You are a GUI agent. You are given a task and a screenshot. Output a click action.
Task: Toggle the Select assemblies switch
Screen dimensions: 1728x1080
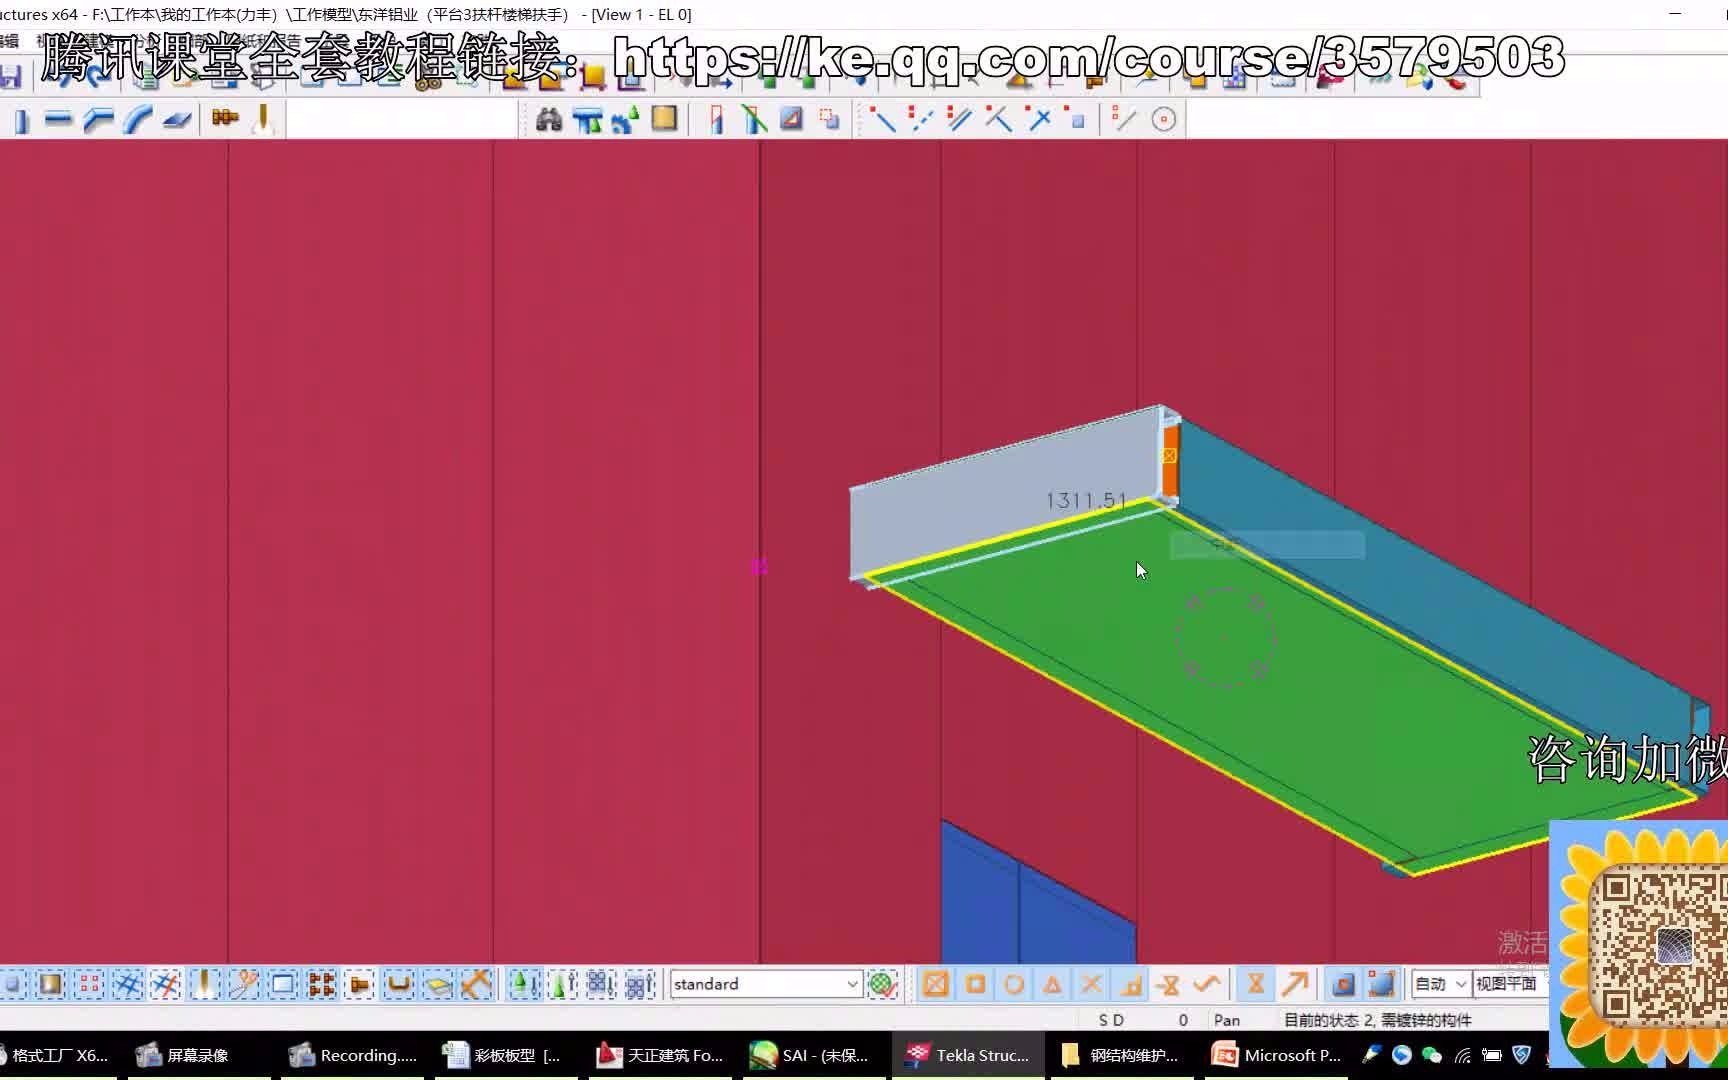(x=600, y=985)
